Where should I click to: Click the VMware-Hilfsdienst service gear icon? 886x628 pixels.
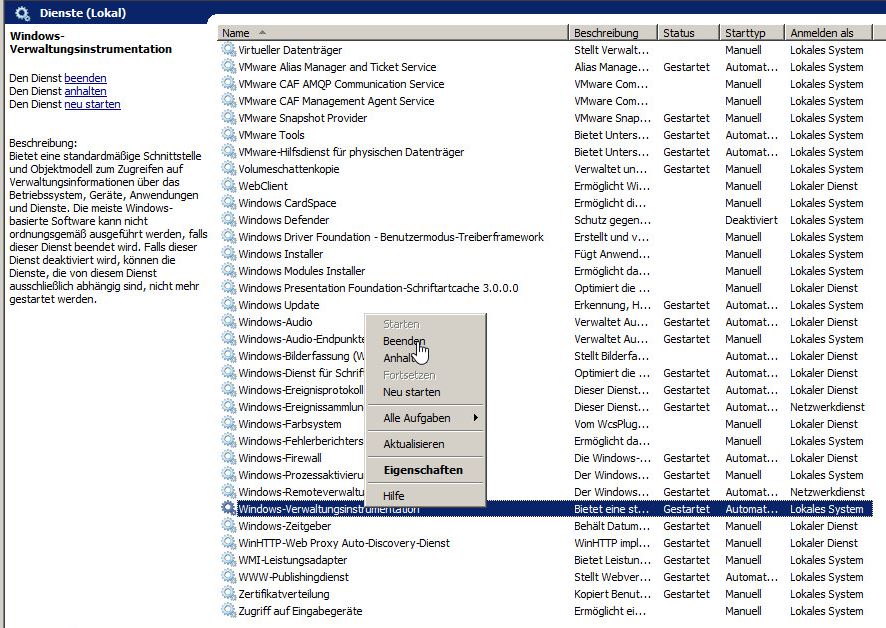point(228,151)
